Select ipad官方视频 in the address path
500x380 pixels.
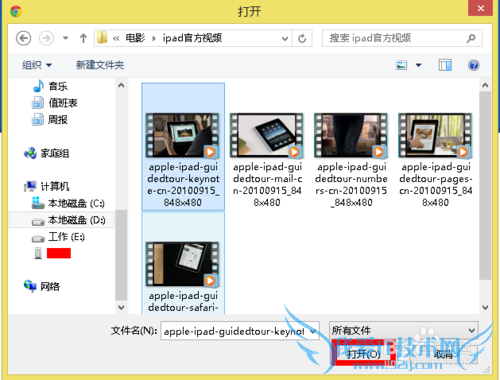tap(192, 38)
